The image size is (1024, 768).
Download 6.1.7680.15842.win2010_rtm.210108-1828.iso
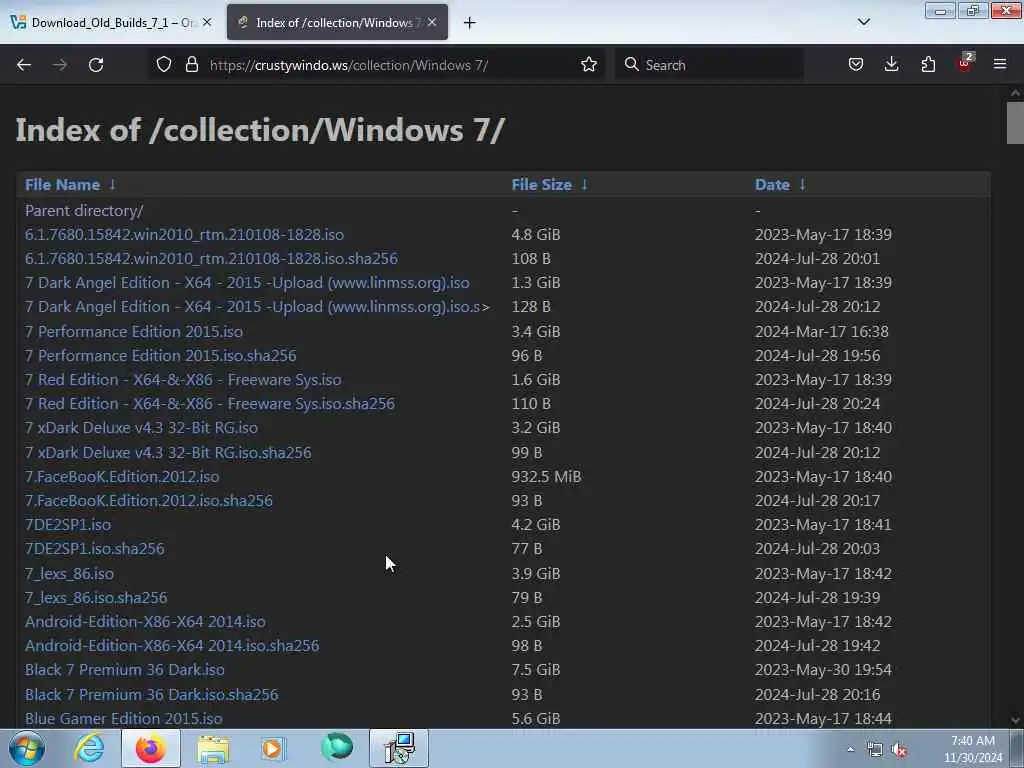[x=184, y=234]
